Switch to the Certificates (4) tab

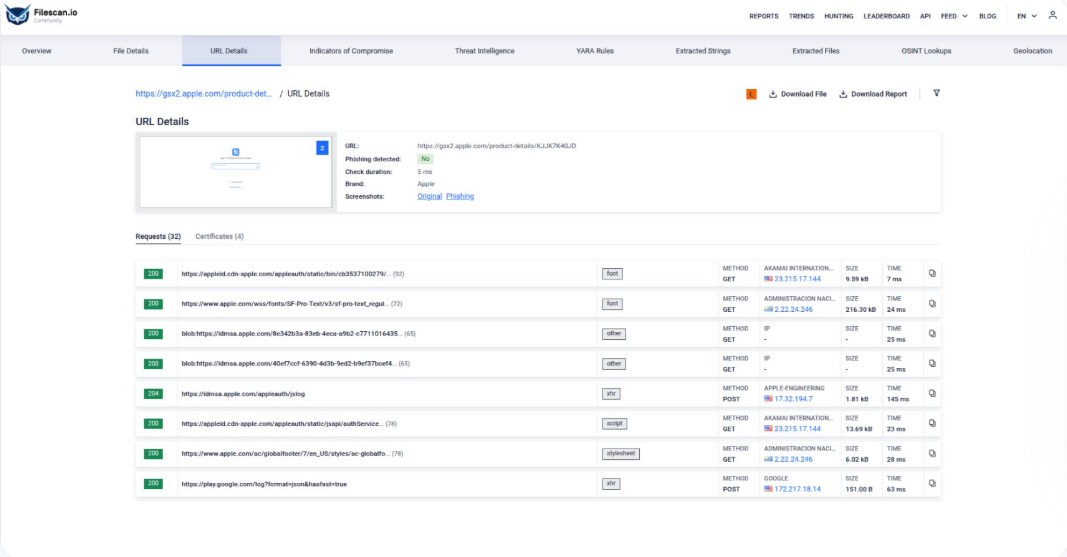[x=219, y=237]
